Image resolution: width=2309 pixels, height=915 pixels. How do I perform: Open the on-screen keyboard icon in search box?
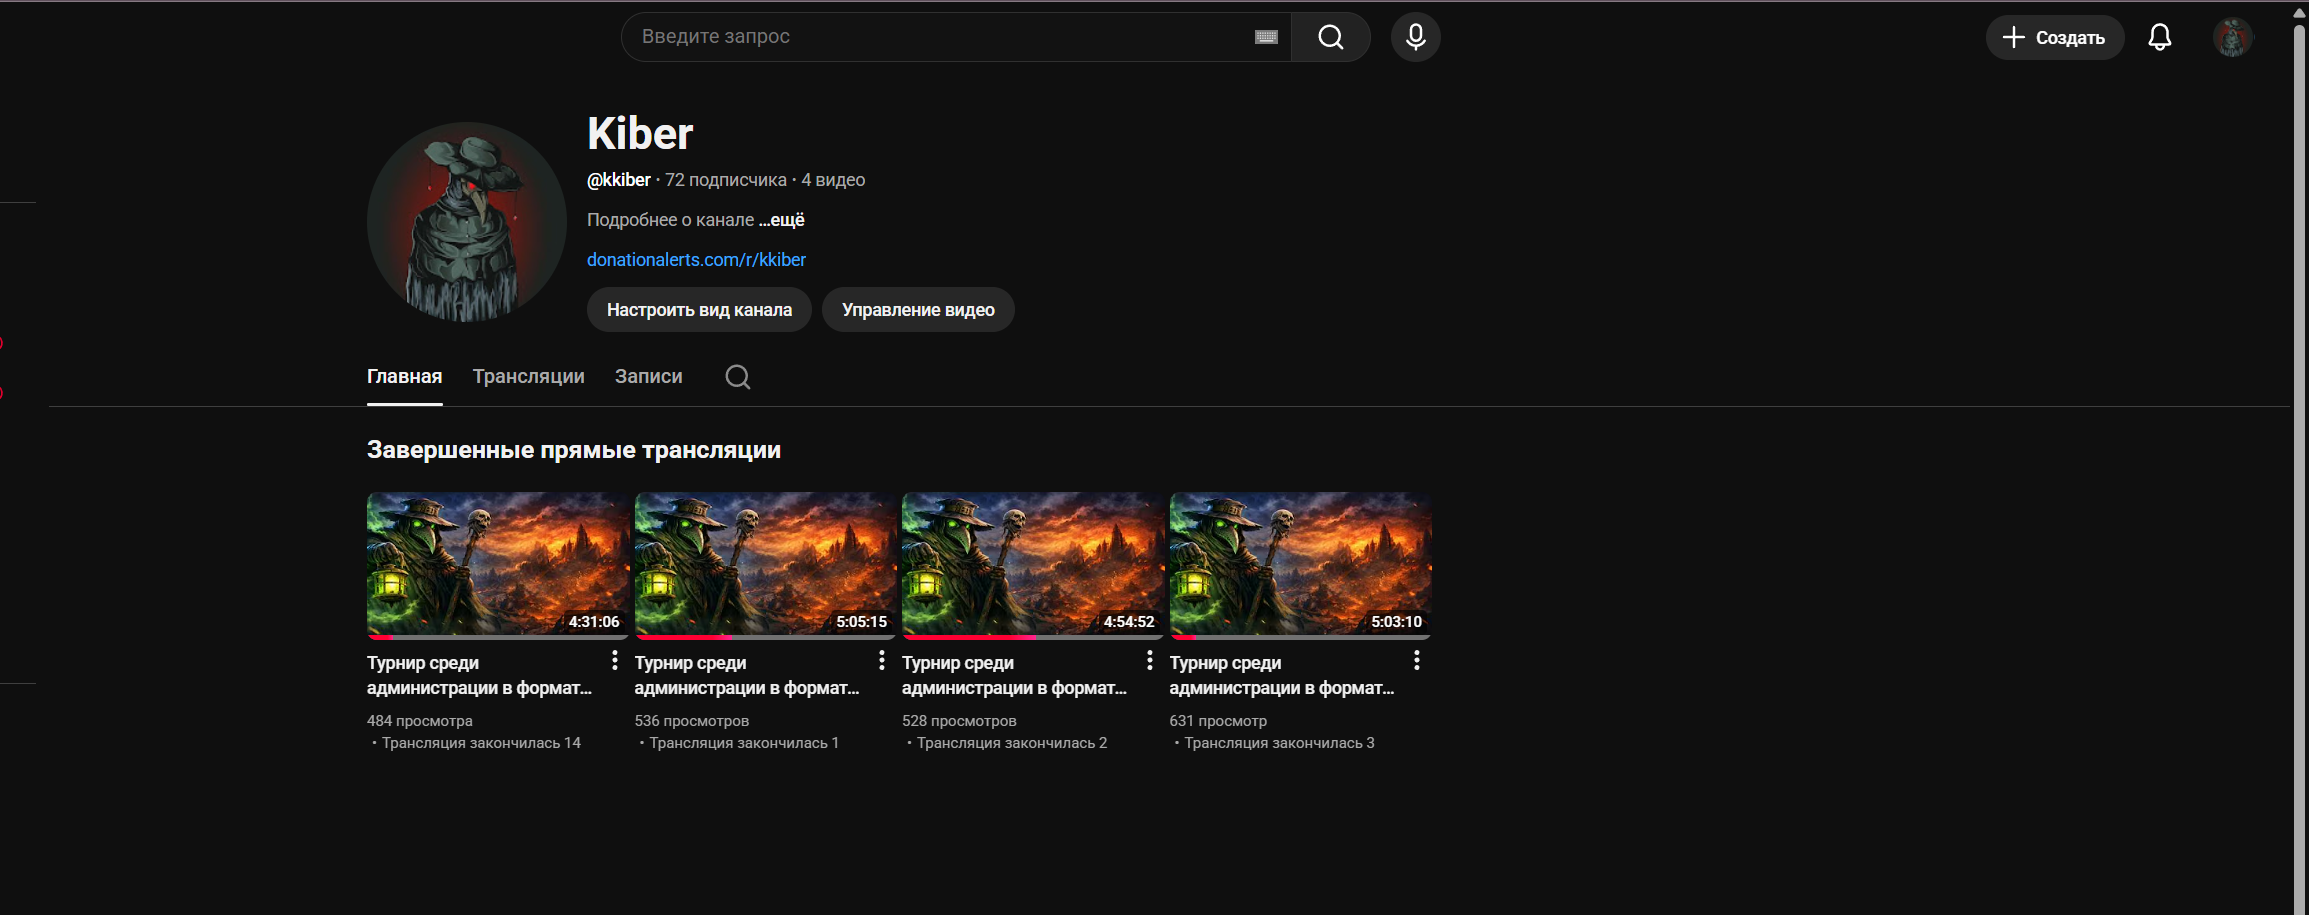1266,37
